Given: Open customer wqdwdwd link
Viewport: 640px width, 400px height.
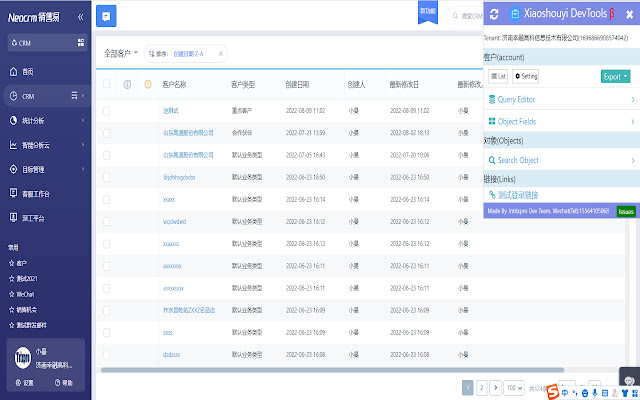Looking at the screenshot, I should [174, 222].
